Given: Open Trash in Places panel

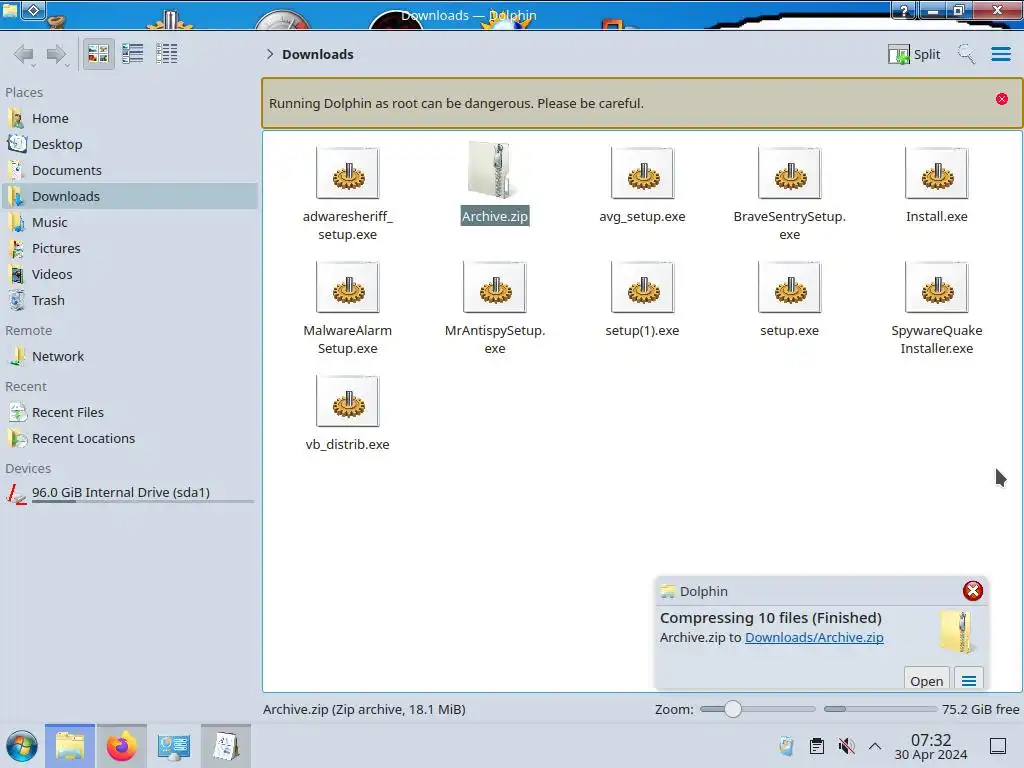Looking at the screenshot, I should [129, 301].
